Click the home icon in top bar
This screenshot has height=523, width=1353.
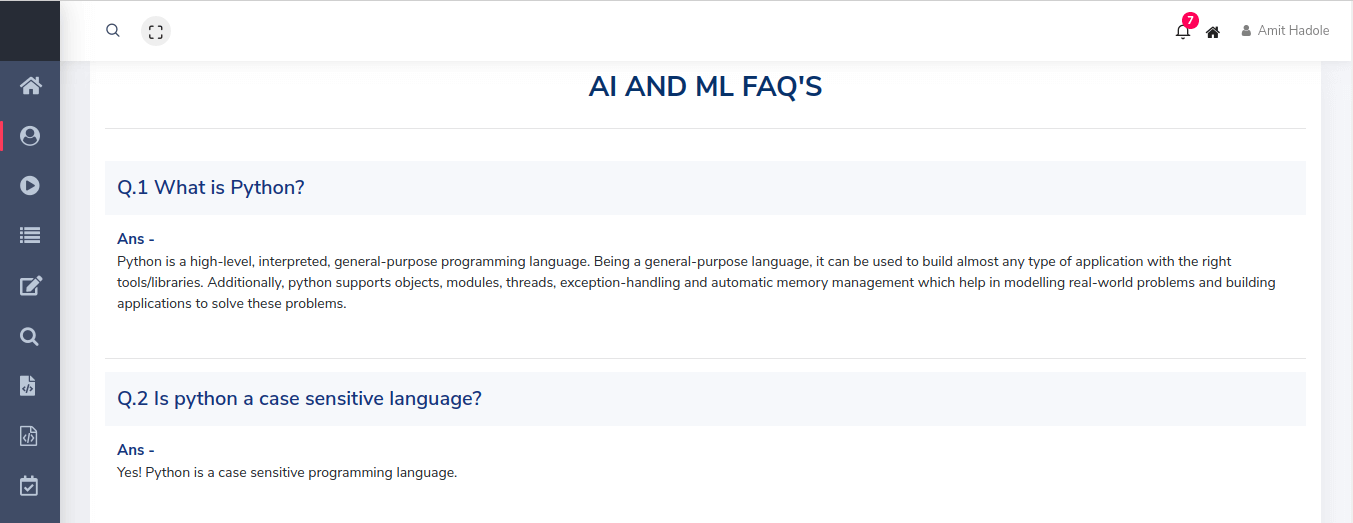1213,32
